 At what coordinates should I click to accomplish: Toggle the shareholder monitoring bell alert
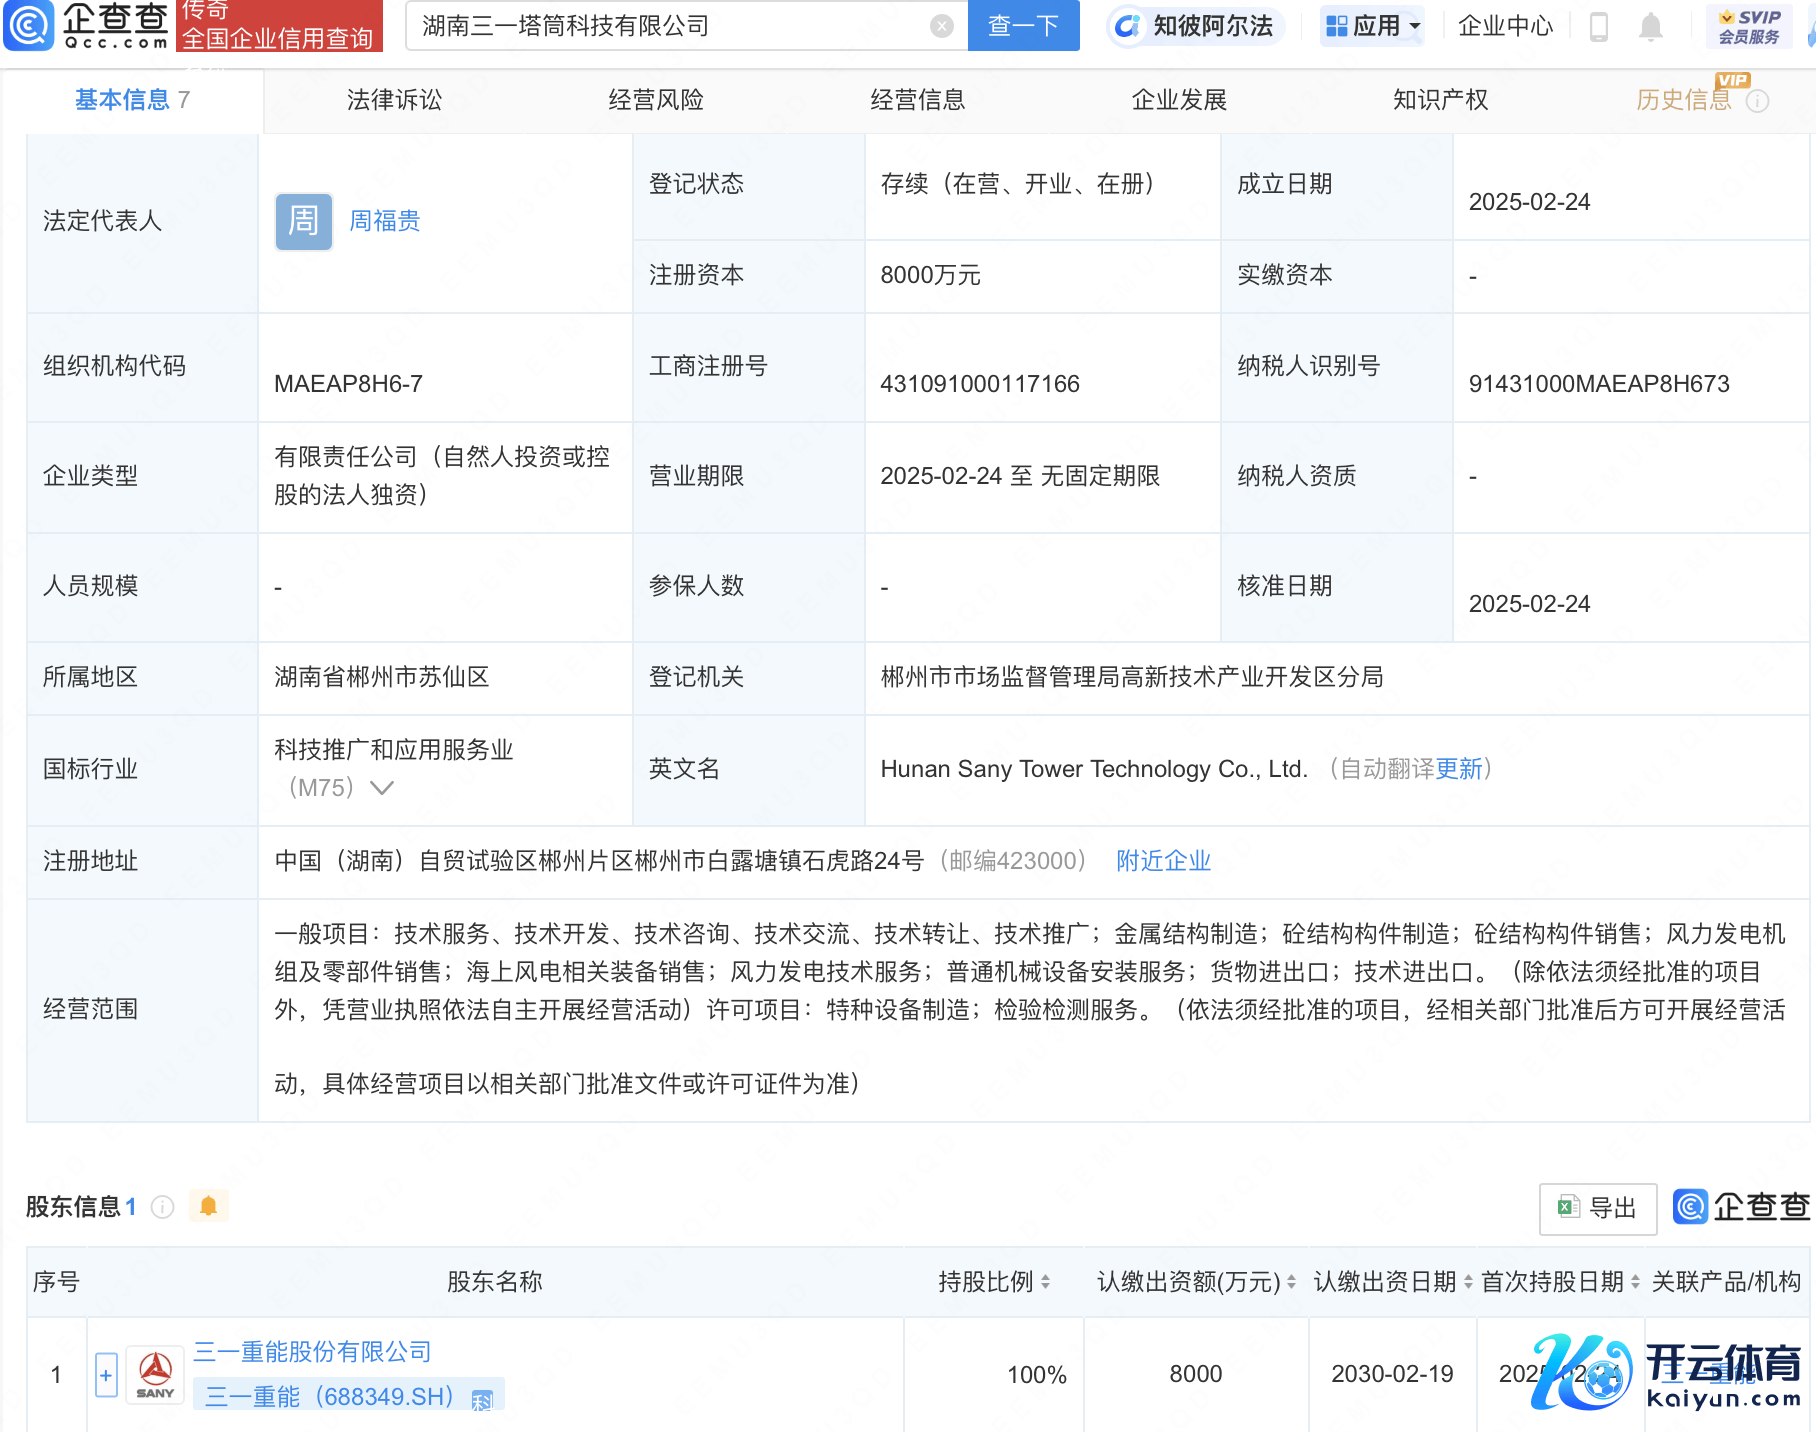tap(208, 1206)
